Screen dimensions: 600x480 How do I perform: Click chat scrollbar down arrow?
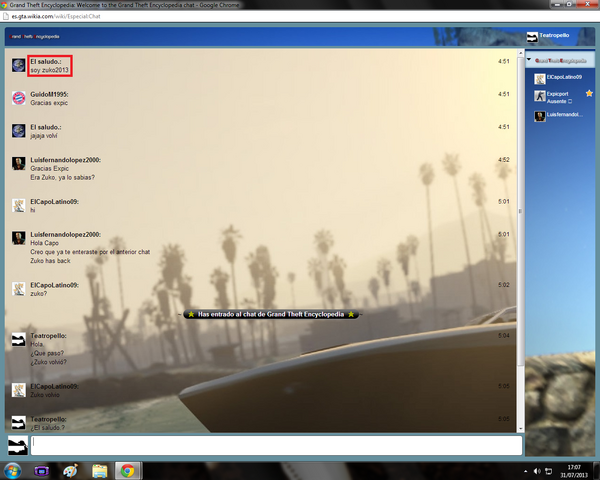coord(520,429)
